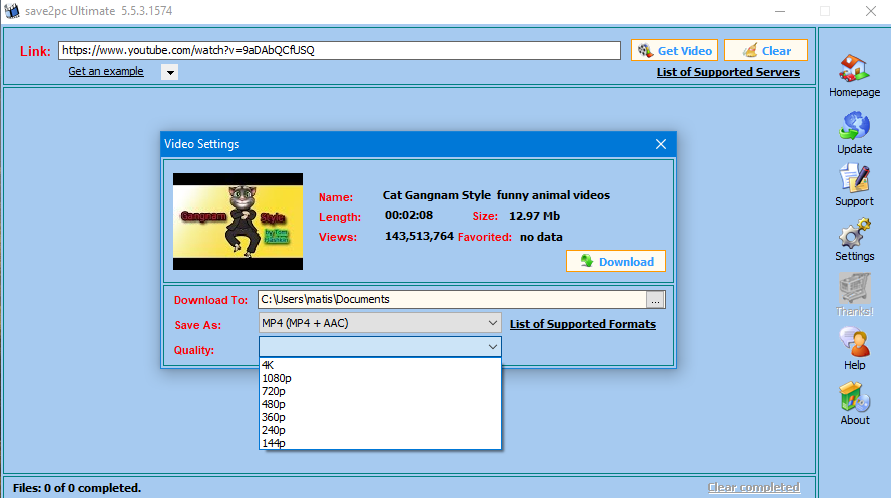Viewport: 891px width, 498px height.
Task: Click the Download To path field
Action: [x=452, y=300]
